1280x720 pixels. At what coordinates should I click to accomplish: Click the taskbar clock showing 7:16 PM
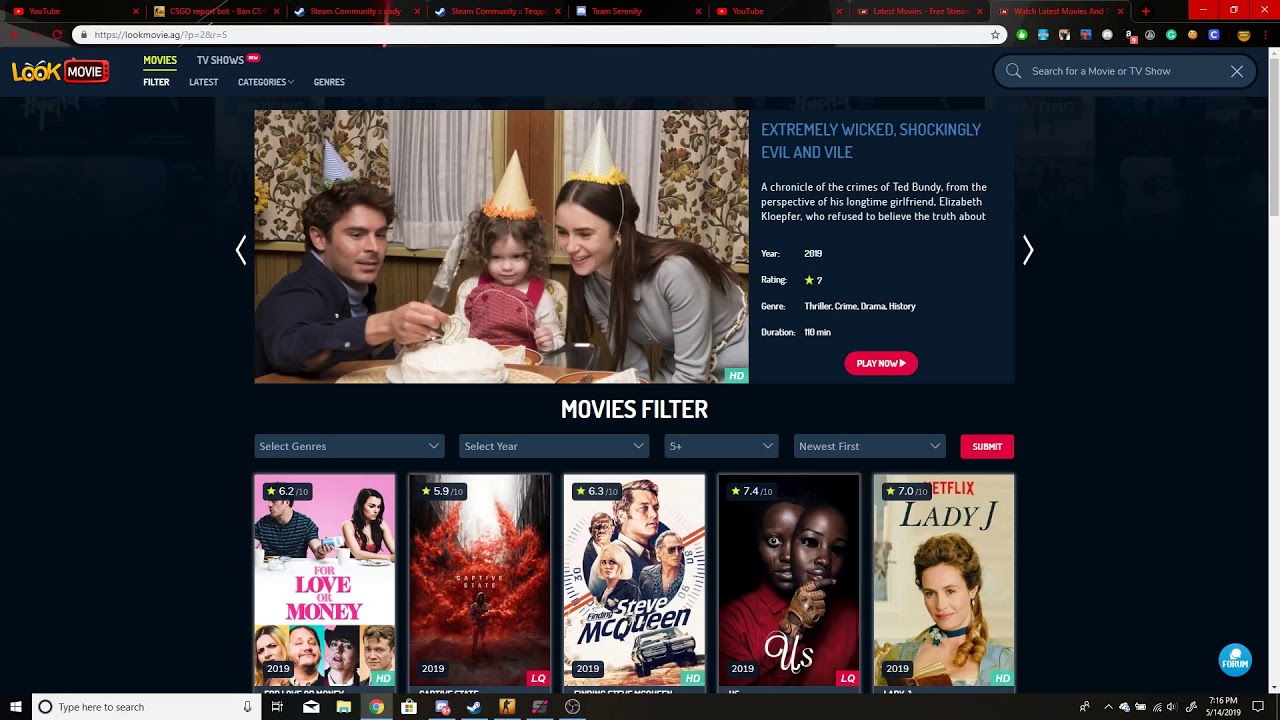1223,707
